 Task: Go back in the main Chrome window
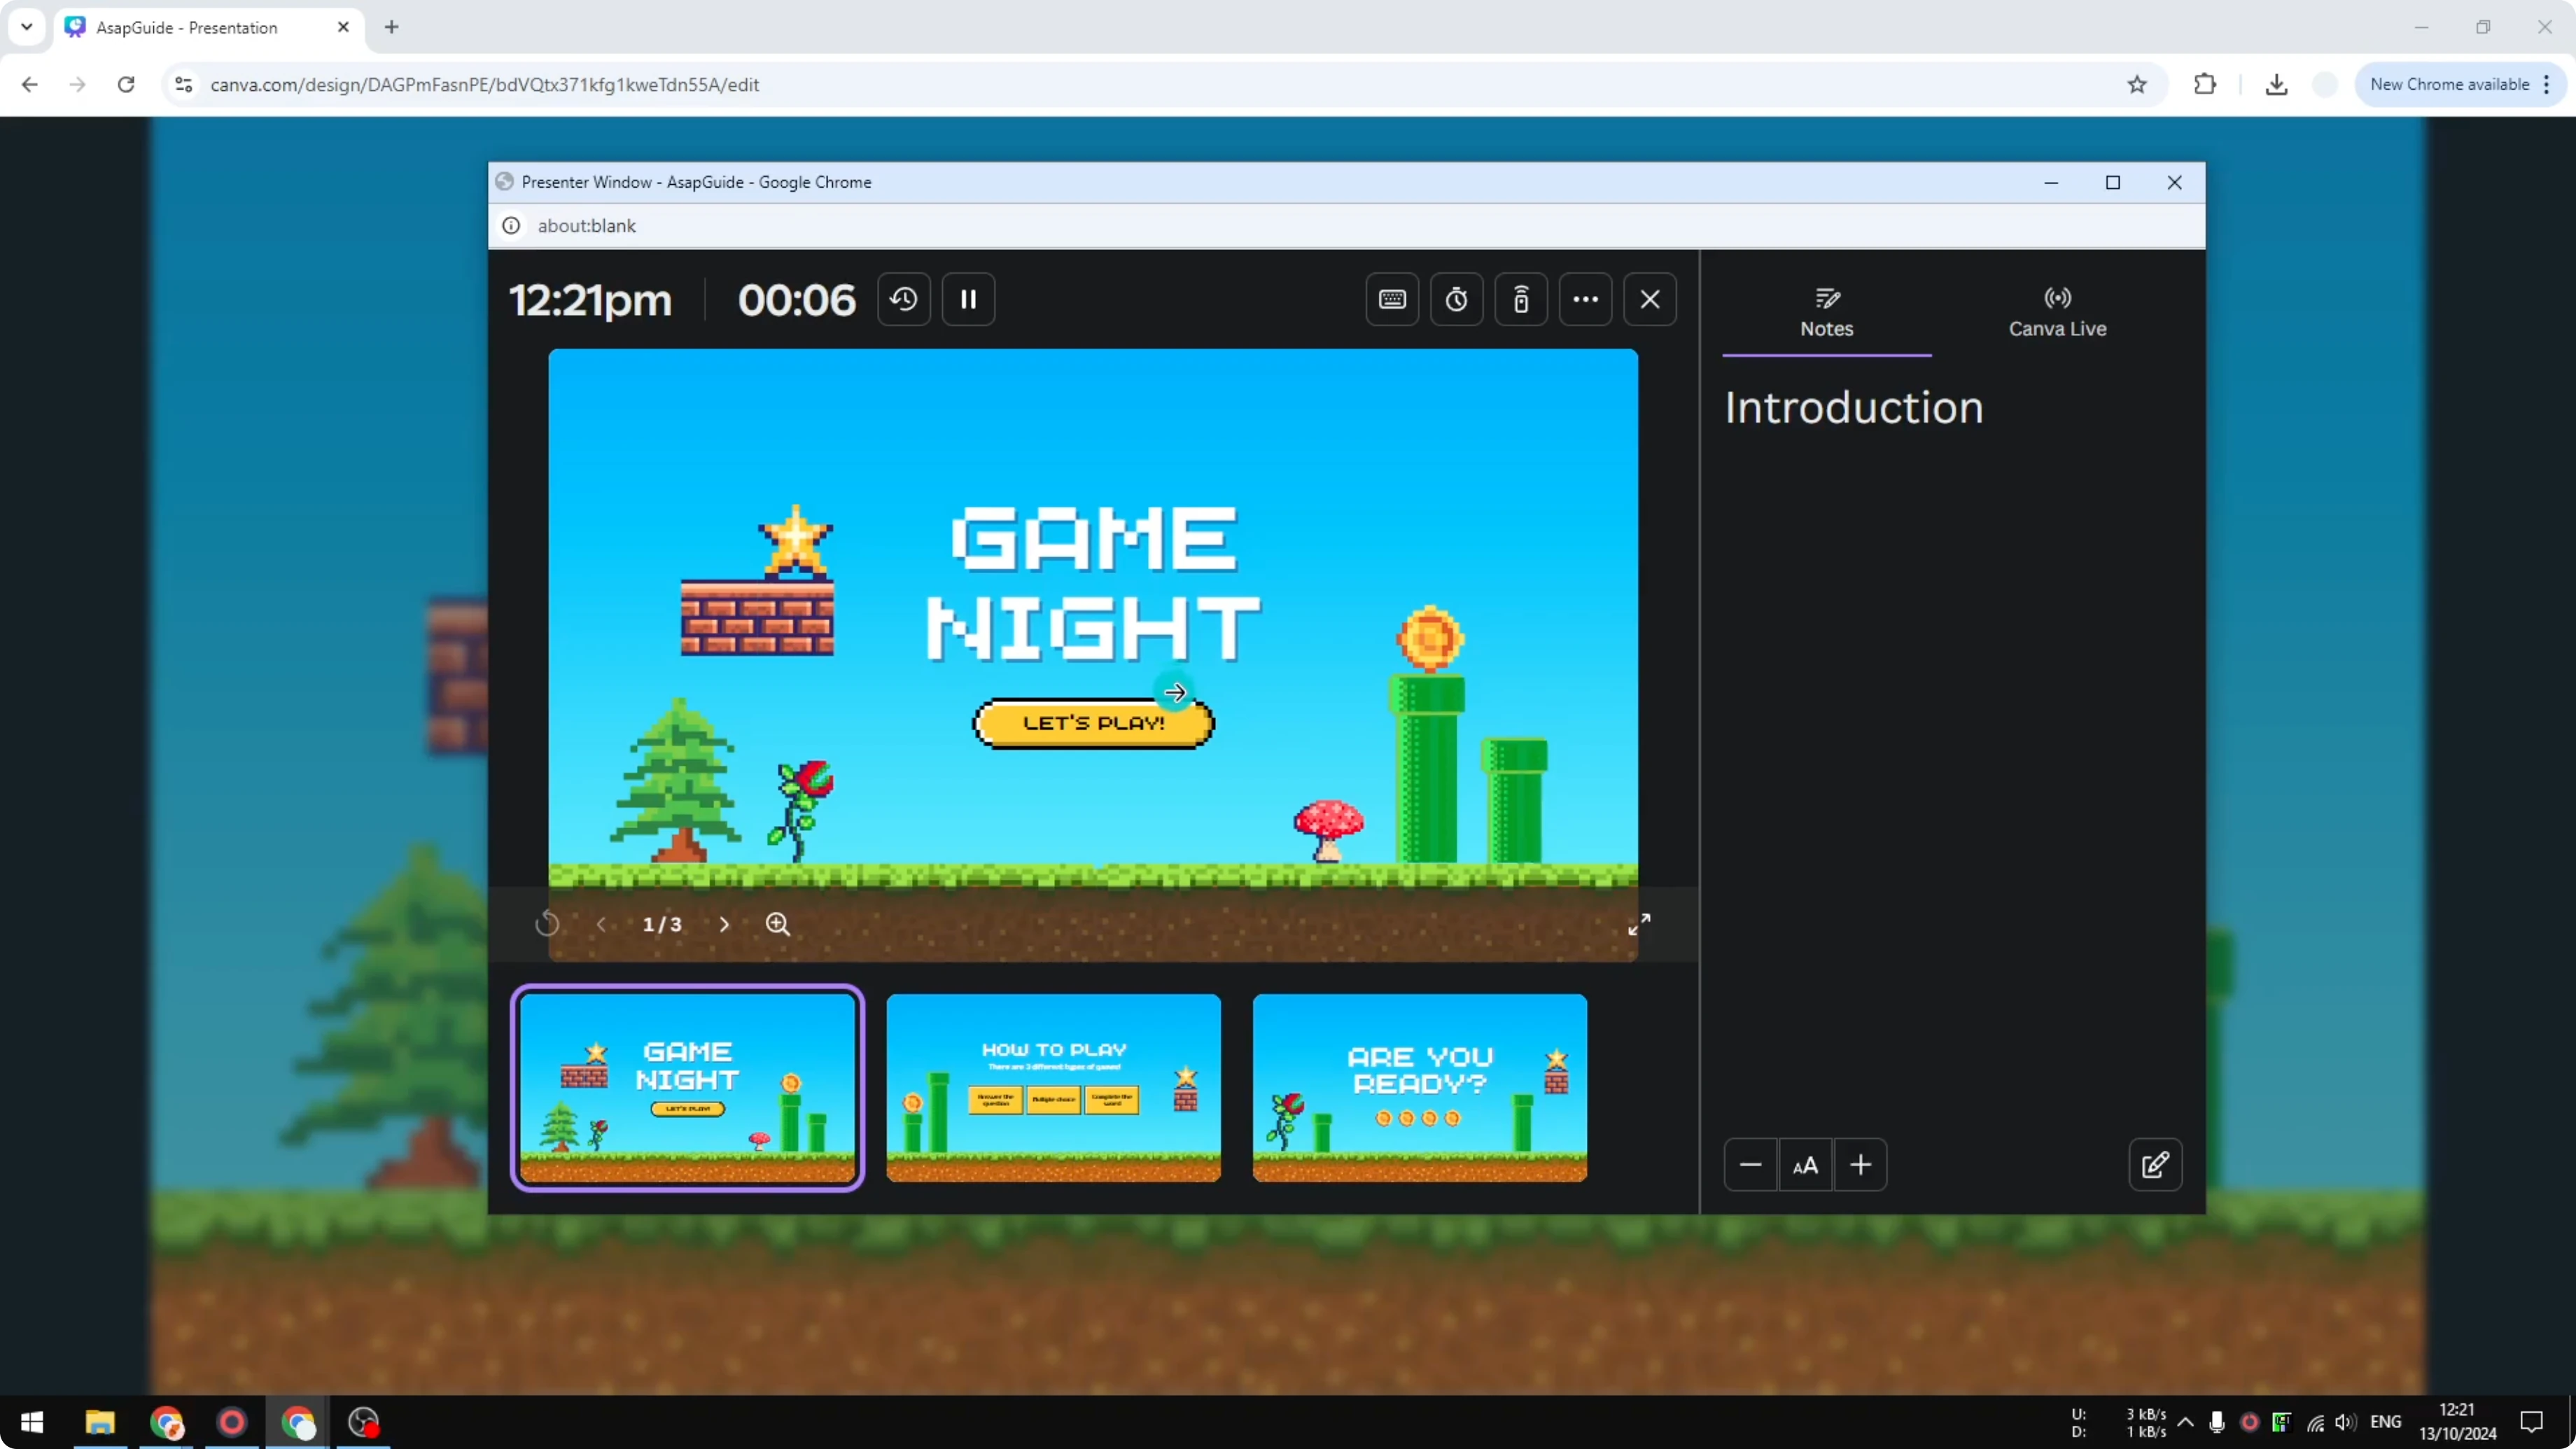coord(30,85)
